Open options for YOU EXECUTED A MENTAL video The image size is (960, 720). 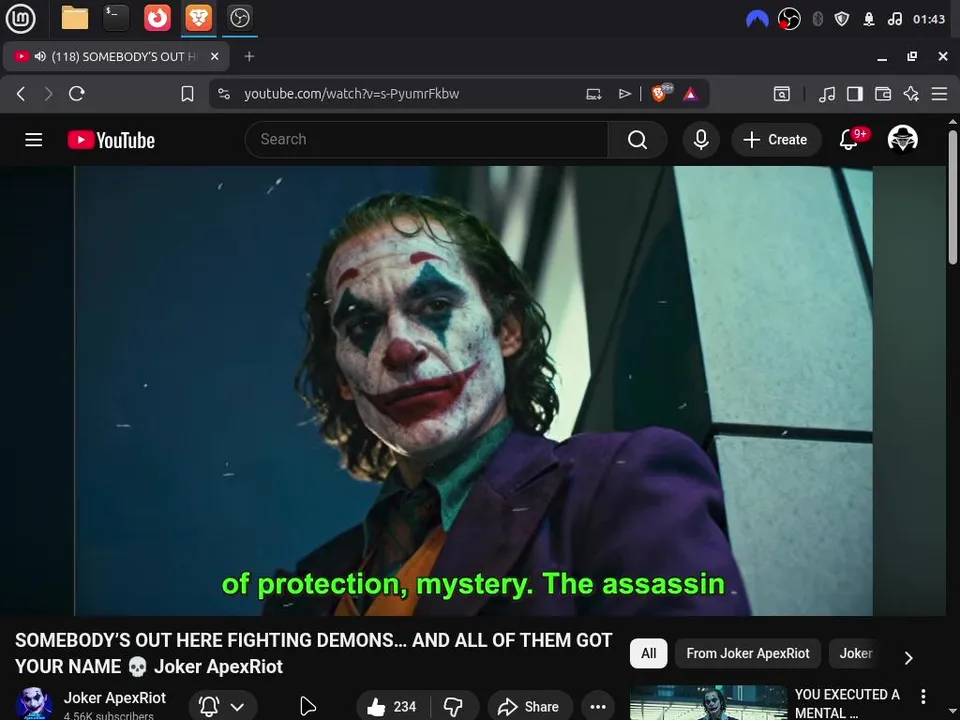click(923, 696)
